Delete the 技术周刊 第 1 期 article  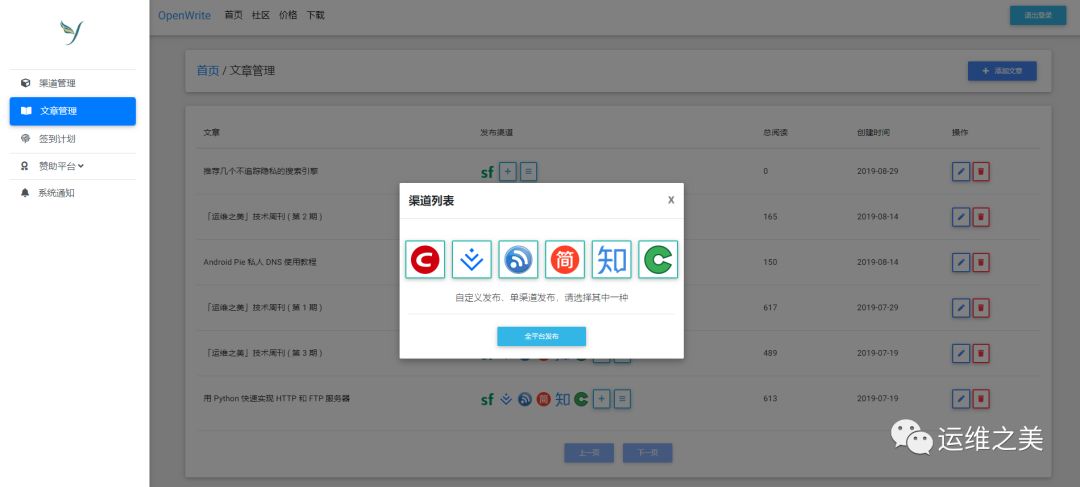tap(981, 308)
